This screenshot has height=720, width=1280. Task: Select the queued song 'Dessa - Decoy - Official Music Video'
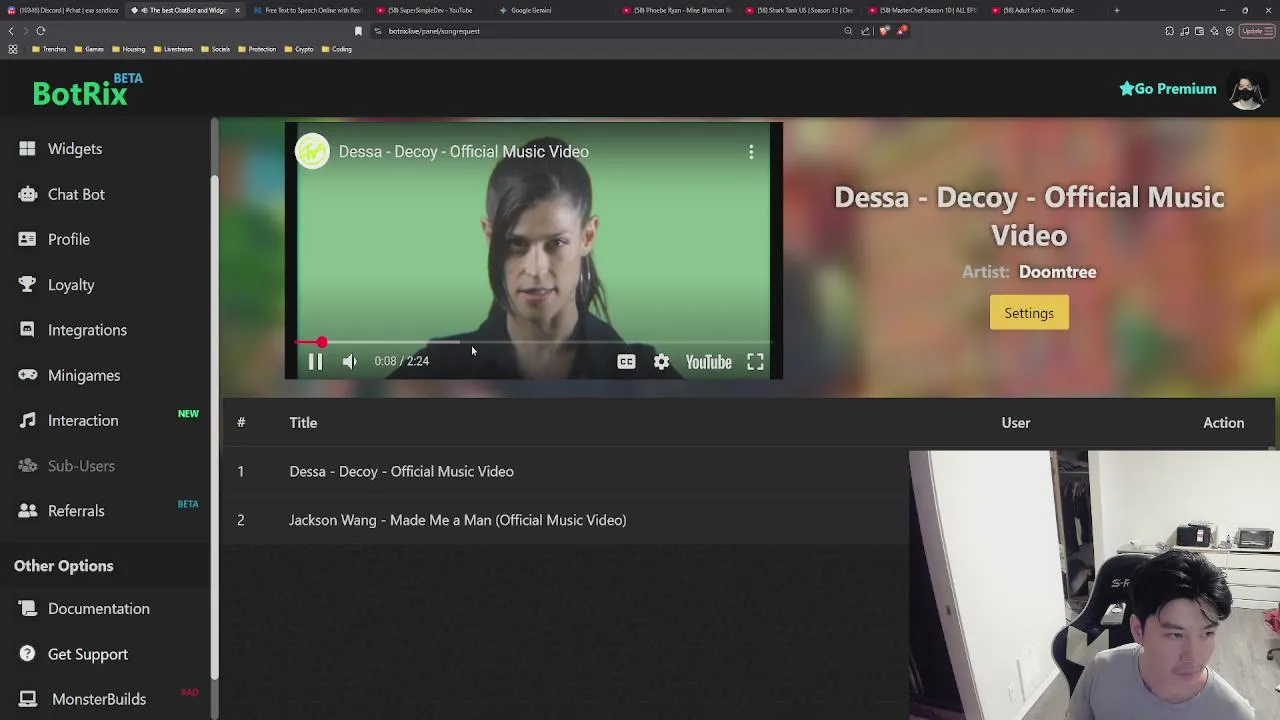coord(401,472)
